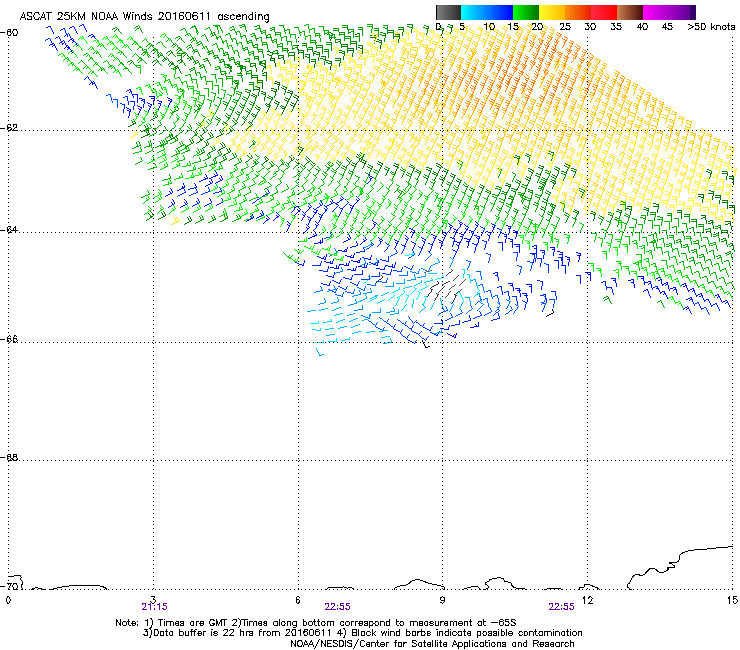740x650 pixels.
Task: Click the '12' longitude axis label
Action: tap(588, 600)
